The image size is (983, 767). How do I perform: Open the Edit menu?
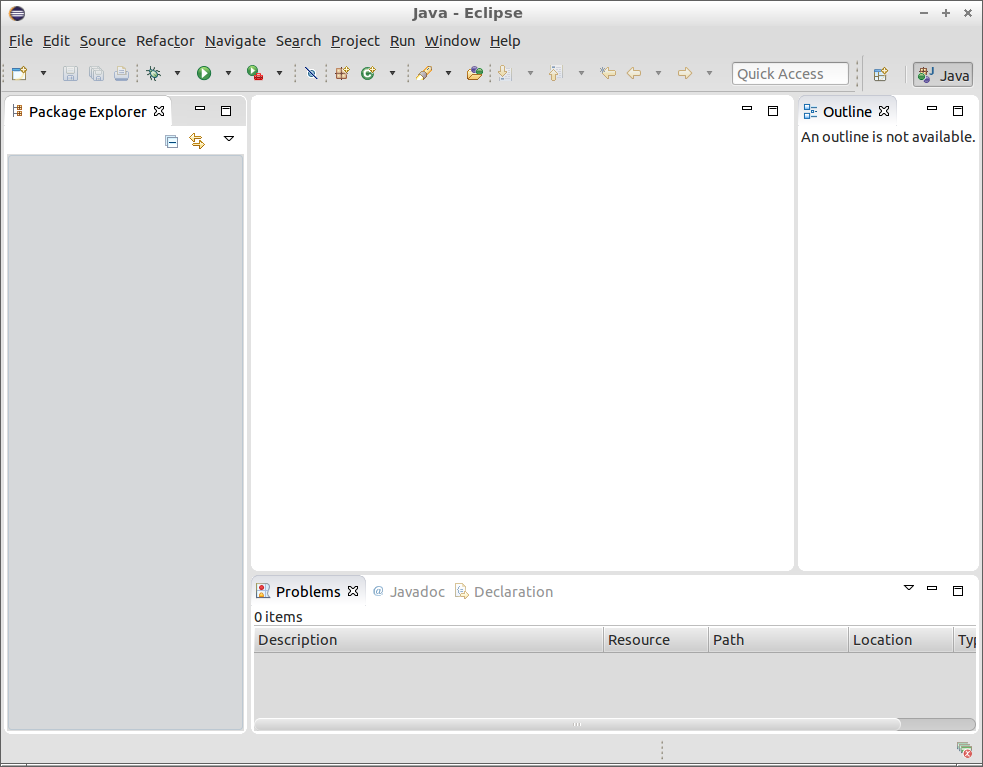(x=56, y=41)
